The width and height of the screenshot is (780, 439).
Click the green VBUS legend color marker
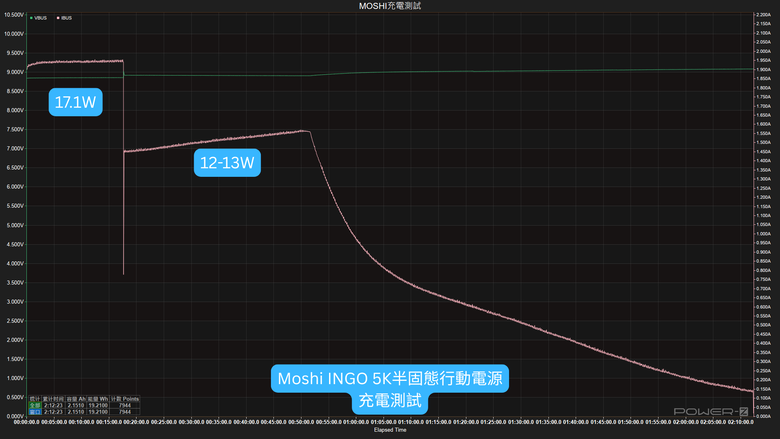tap(31, 18)
